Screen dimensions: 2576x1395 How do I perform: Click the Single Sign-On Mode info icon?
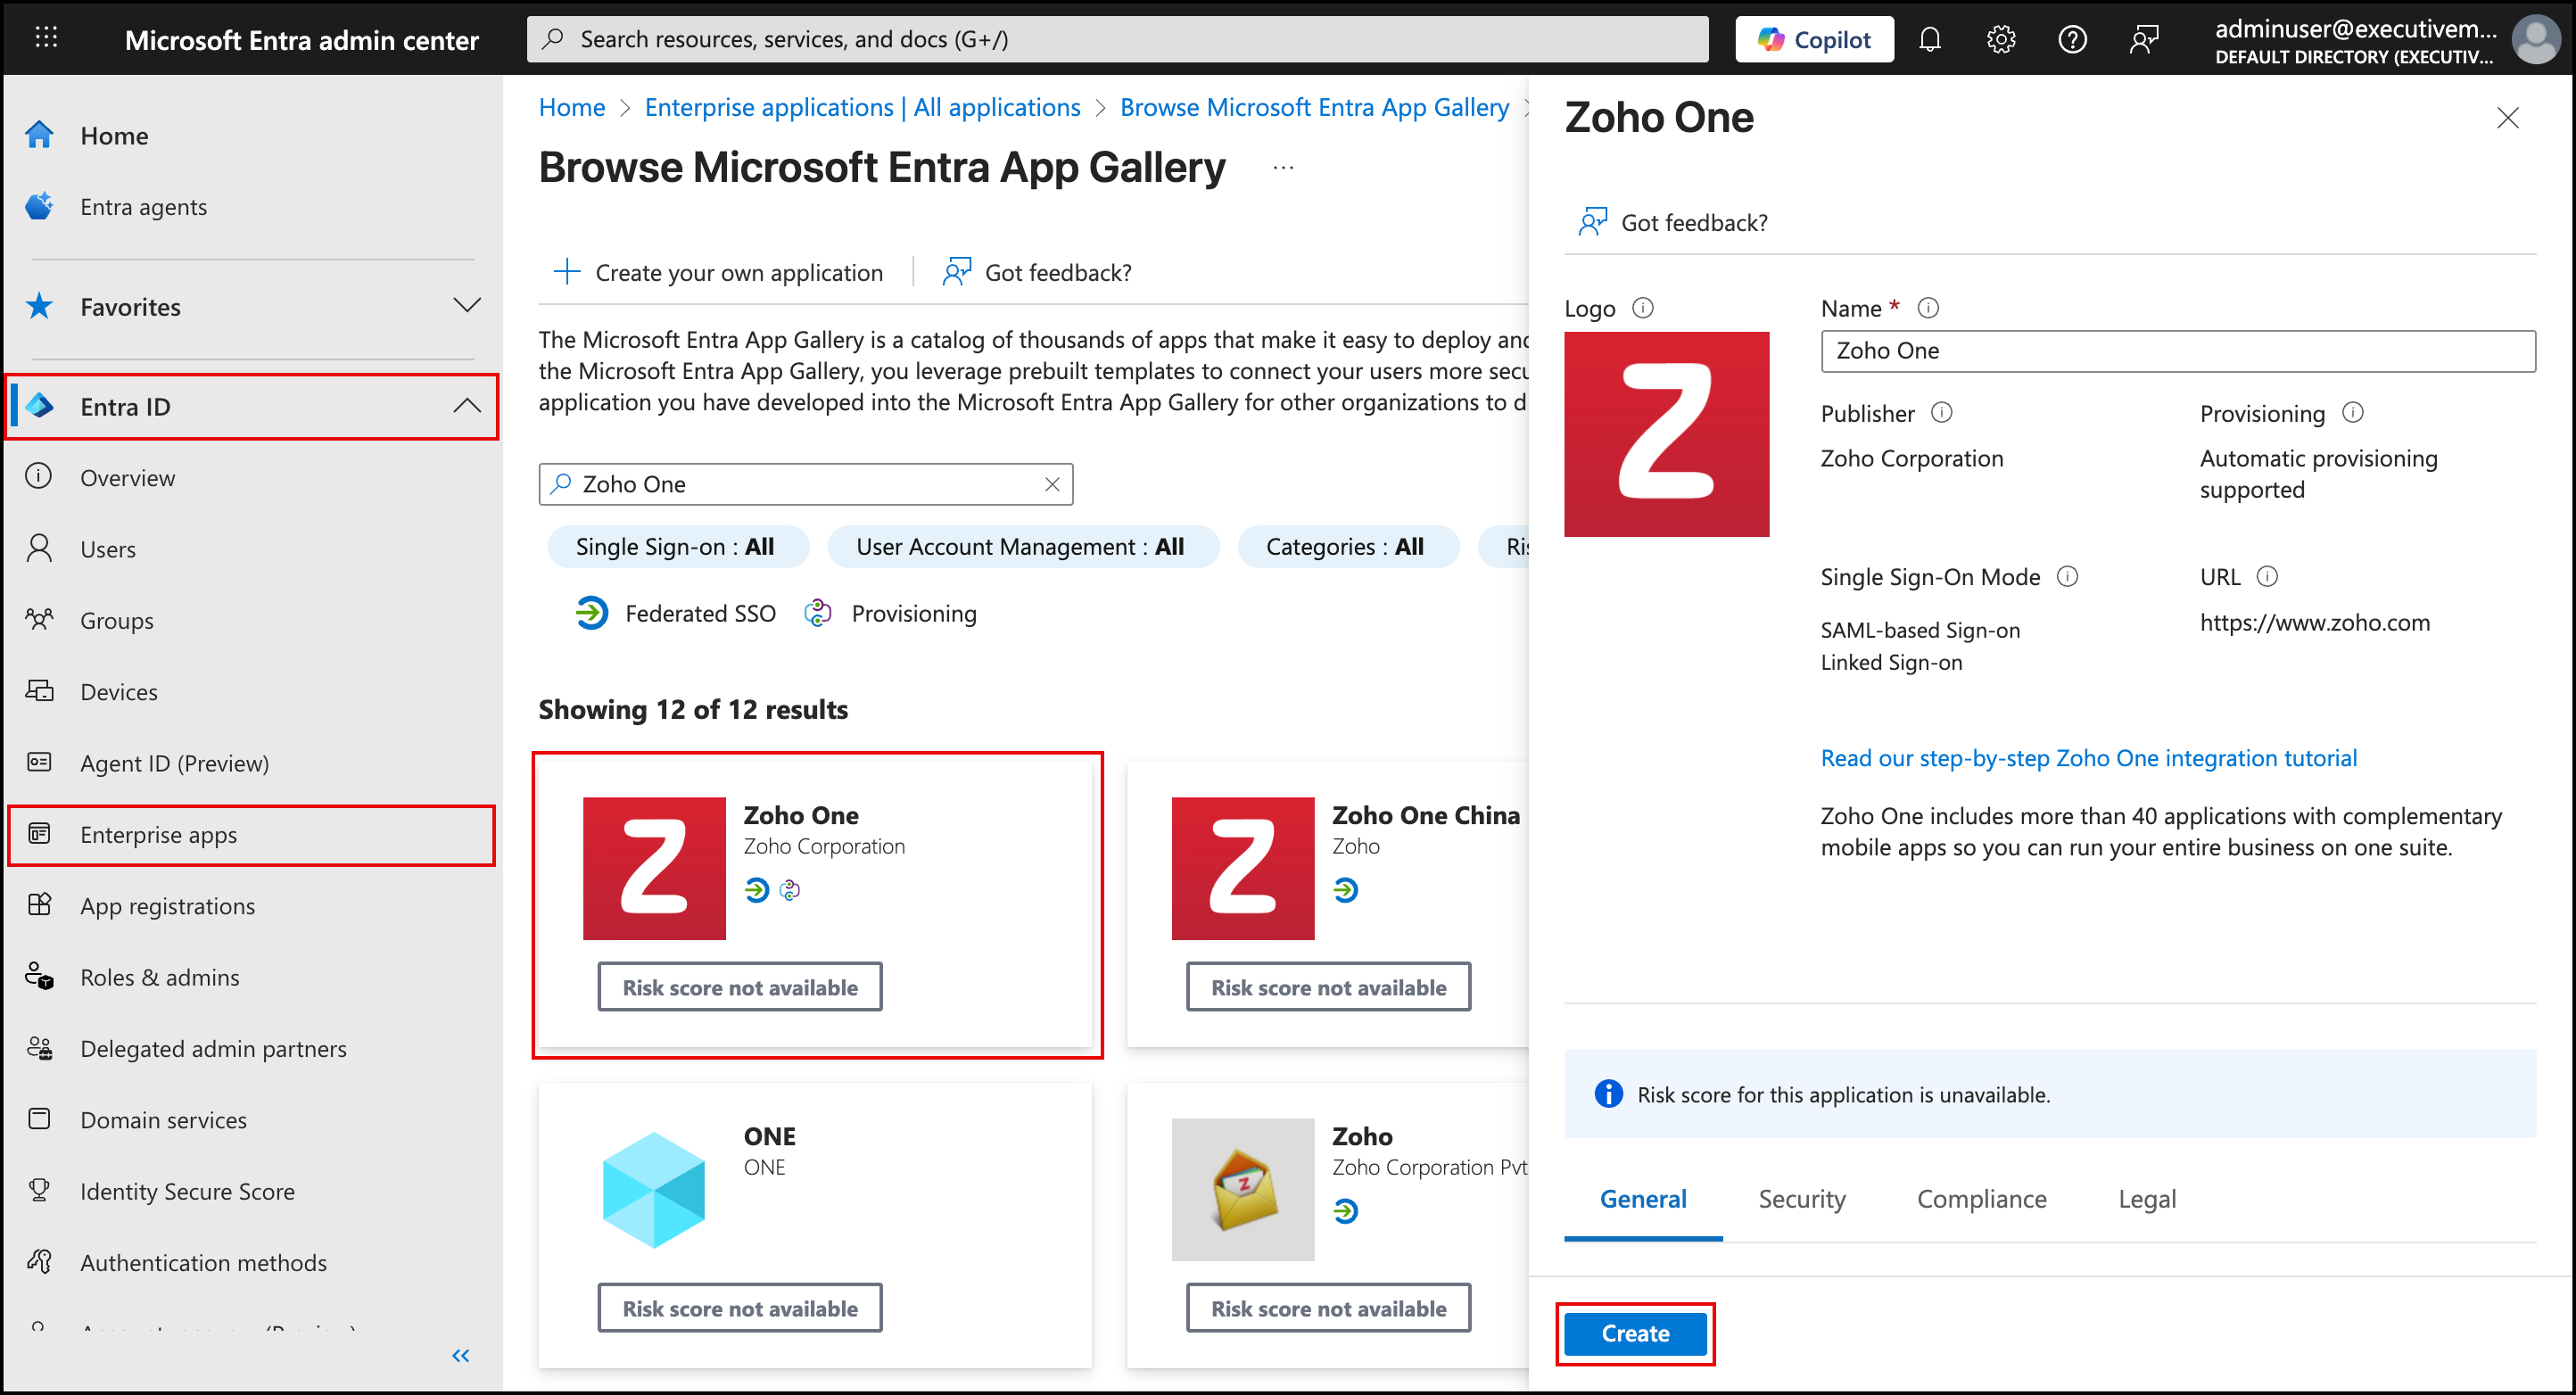tap(2067, 577)
